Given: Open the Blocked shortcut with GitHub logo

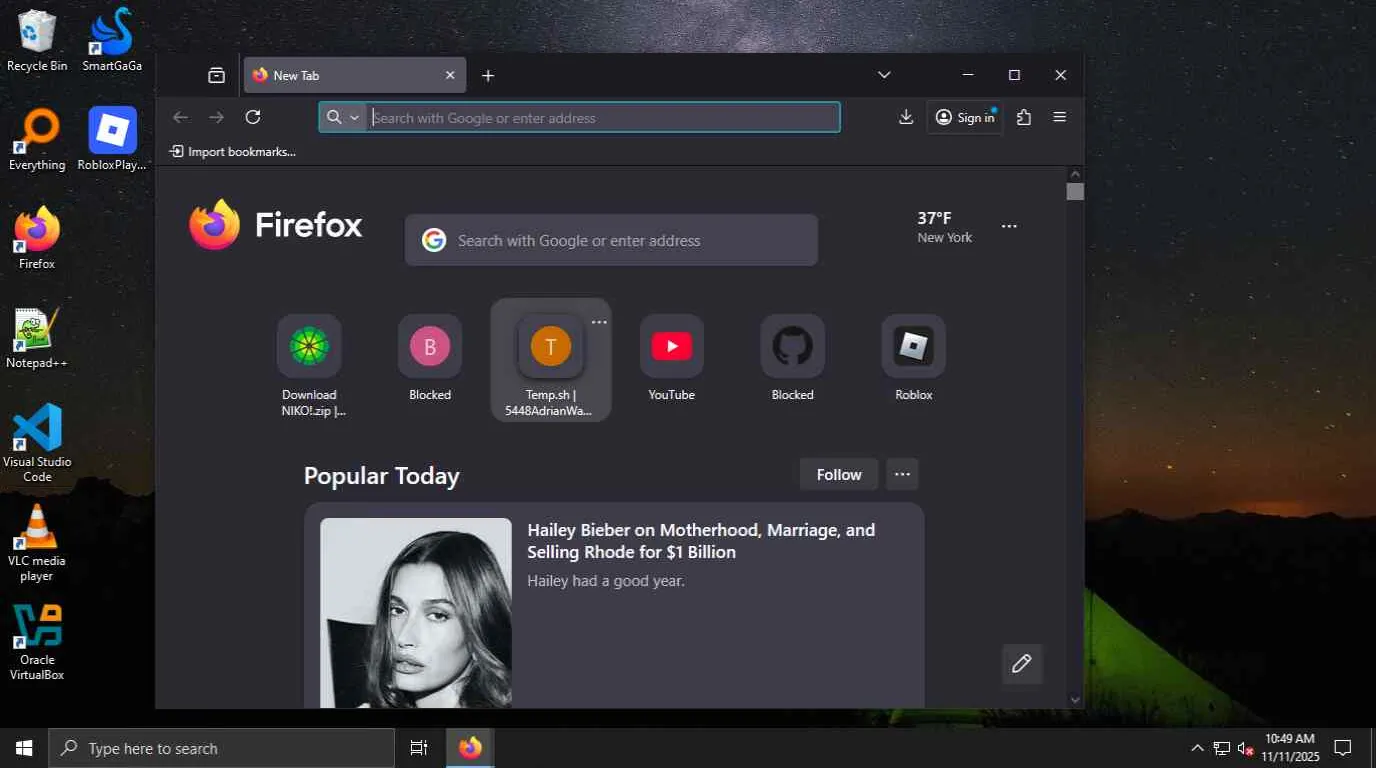Looking at the screenshot, I should coord(792,358).
